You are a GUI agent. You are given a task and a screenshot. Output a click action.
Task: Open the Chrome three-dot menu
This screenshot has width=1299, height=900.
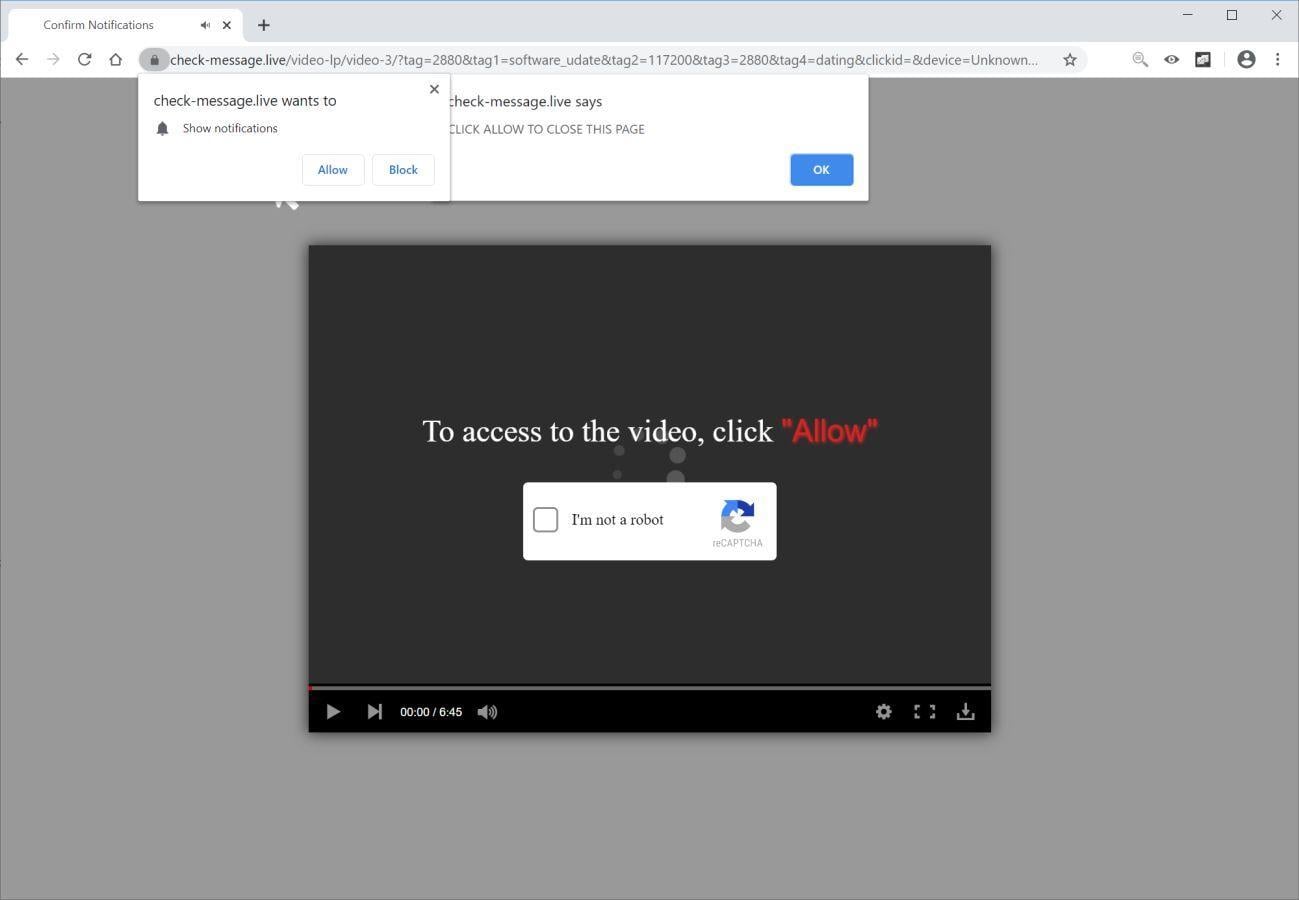[x=1277, y=59]
